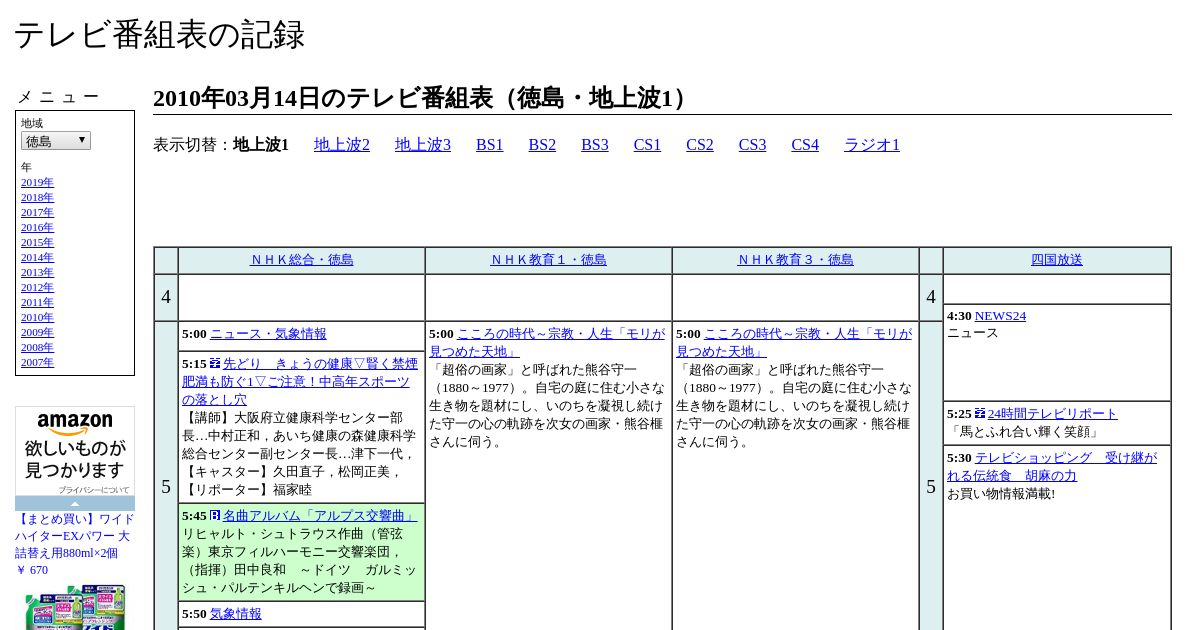Open the ワイドハイターEXパワー product link
This screenshot has height=630, width=1200.
75,536
